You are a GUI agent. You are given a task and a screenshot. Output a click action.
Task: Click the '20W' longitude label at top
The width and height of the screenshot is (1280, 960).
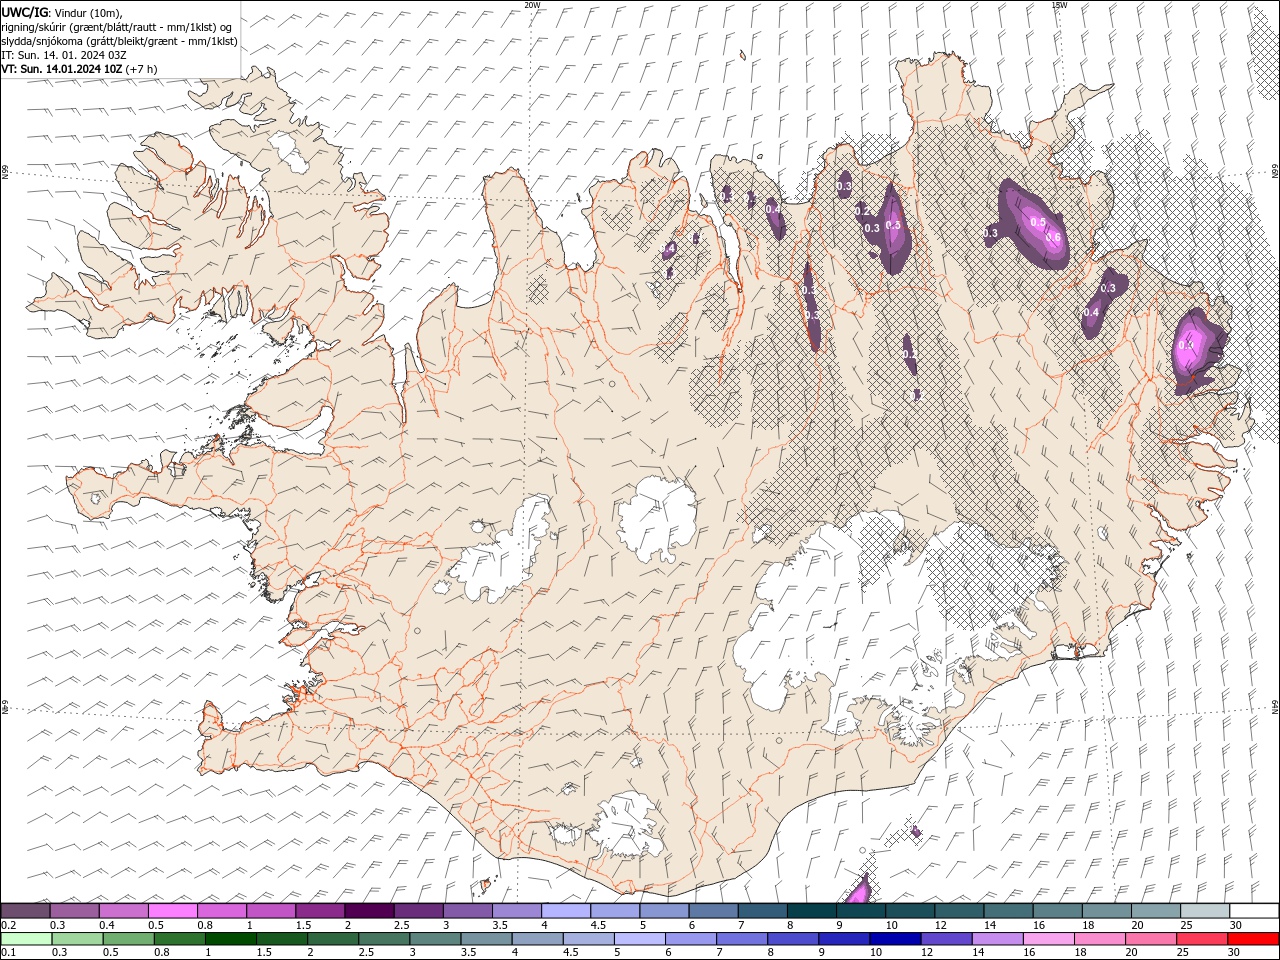532,5
